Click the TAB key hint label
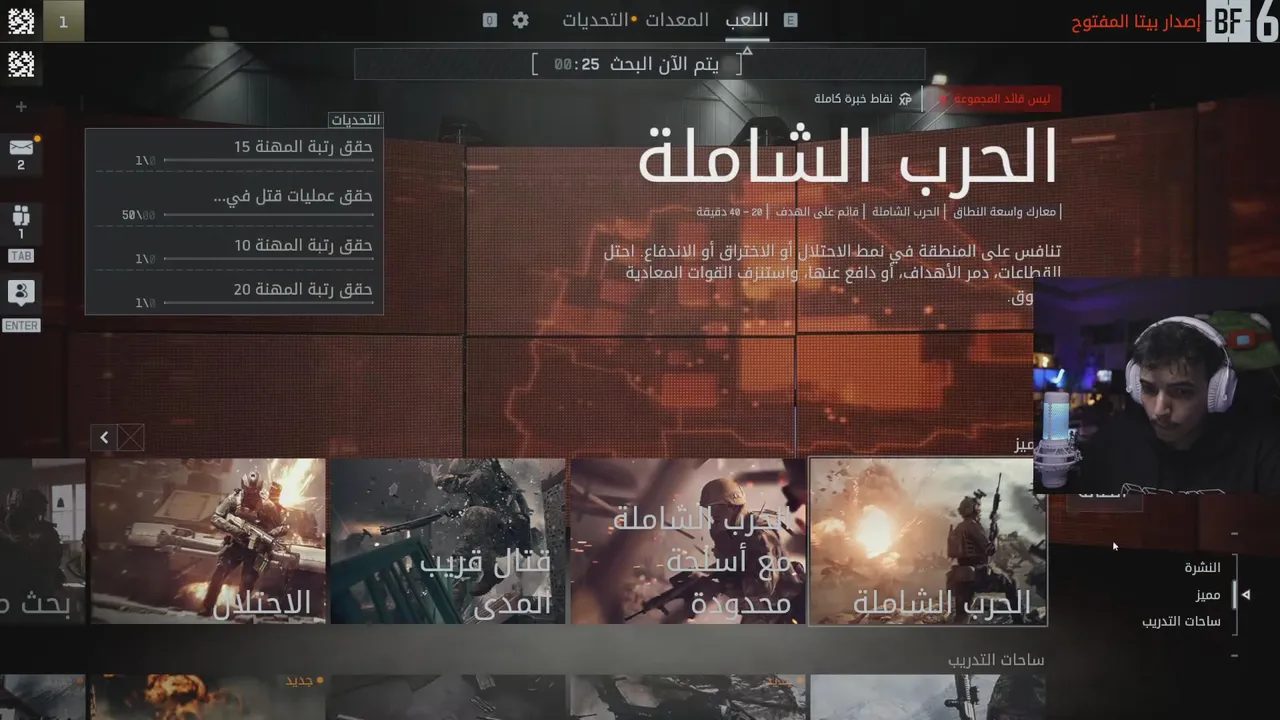1280x720 pixels. pyautogui.click(x=21, y=256)
